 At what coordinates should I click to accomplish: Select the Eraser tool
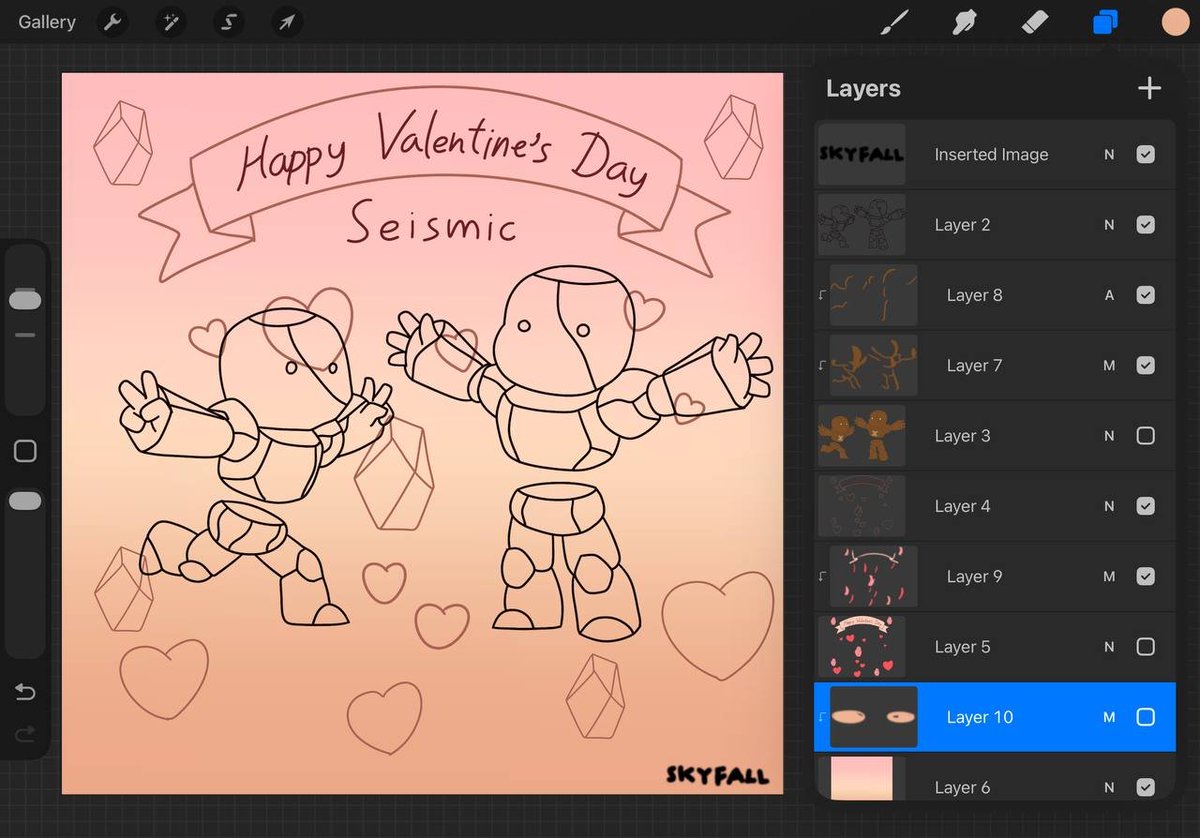pyautogui.click(x=1035, y=22)
